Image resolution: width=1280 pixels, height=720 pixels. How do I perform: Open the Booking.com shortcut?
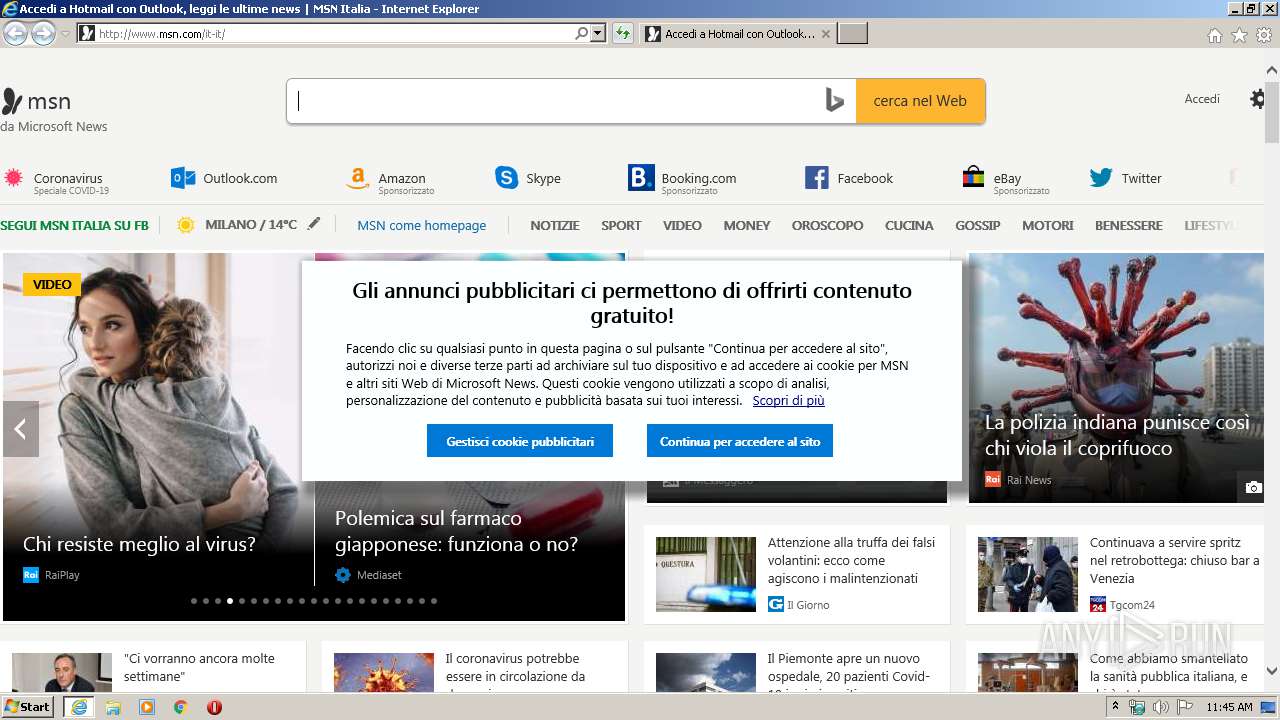tap(682, 180)
